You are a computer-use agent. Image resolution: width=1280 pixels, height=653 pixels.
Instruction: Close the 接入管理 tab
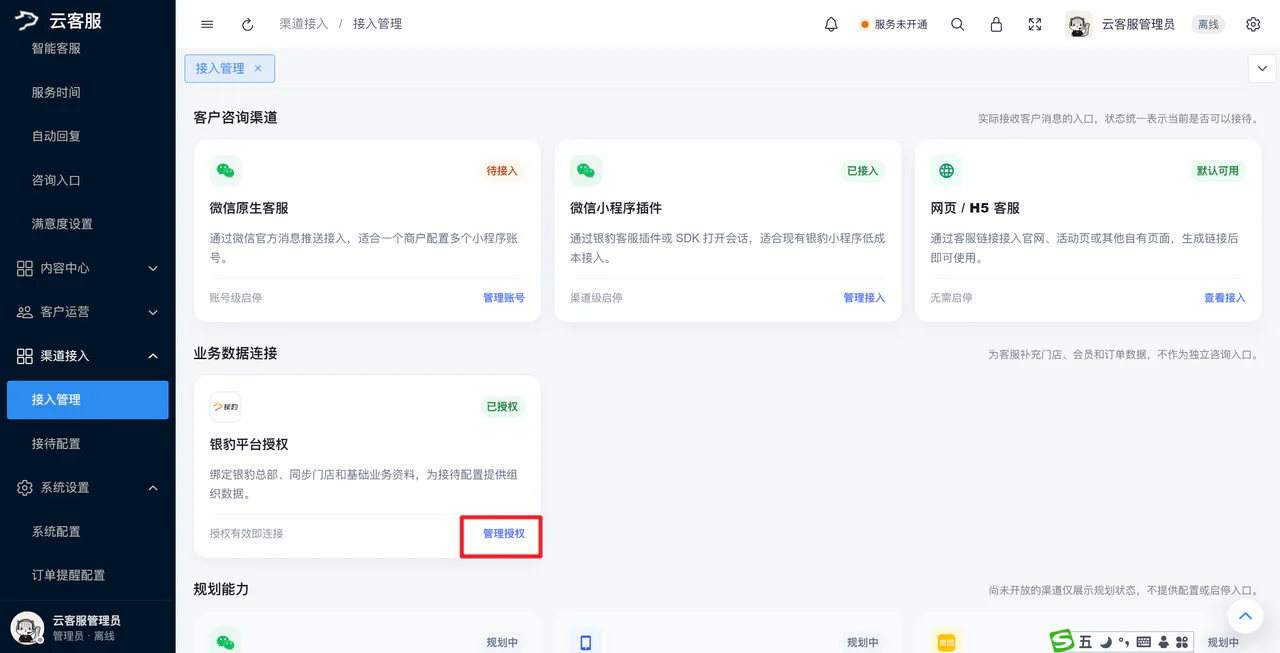tap(258, 68)
